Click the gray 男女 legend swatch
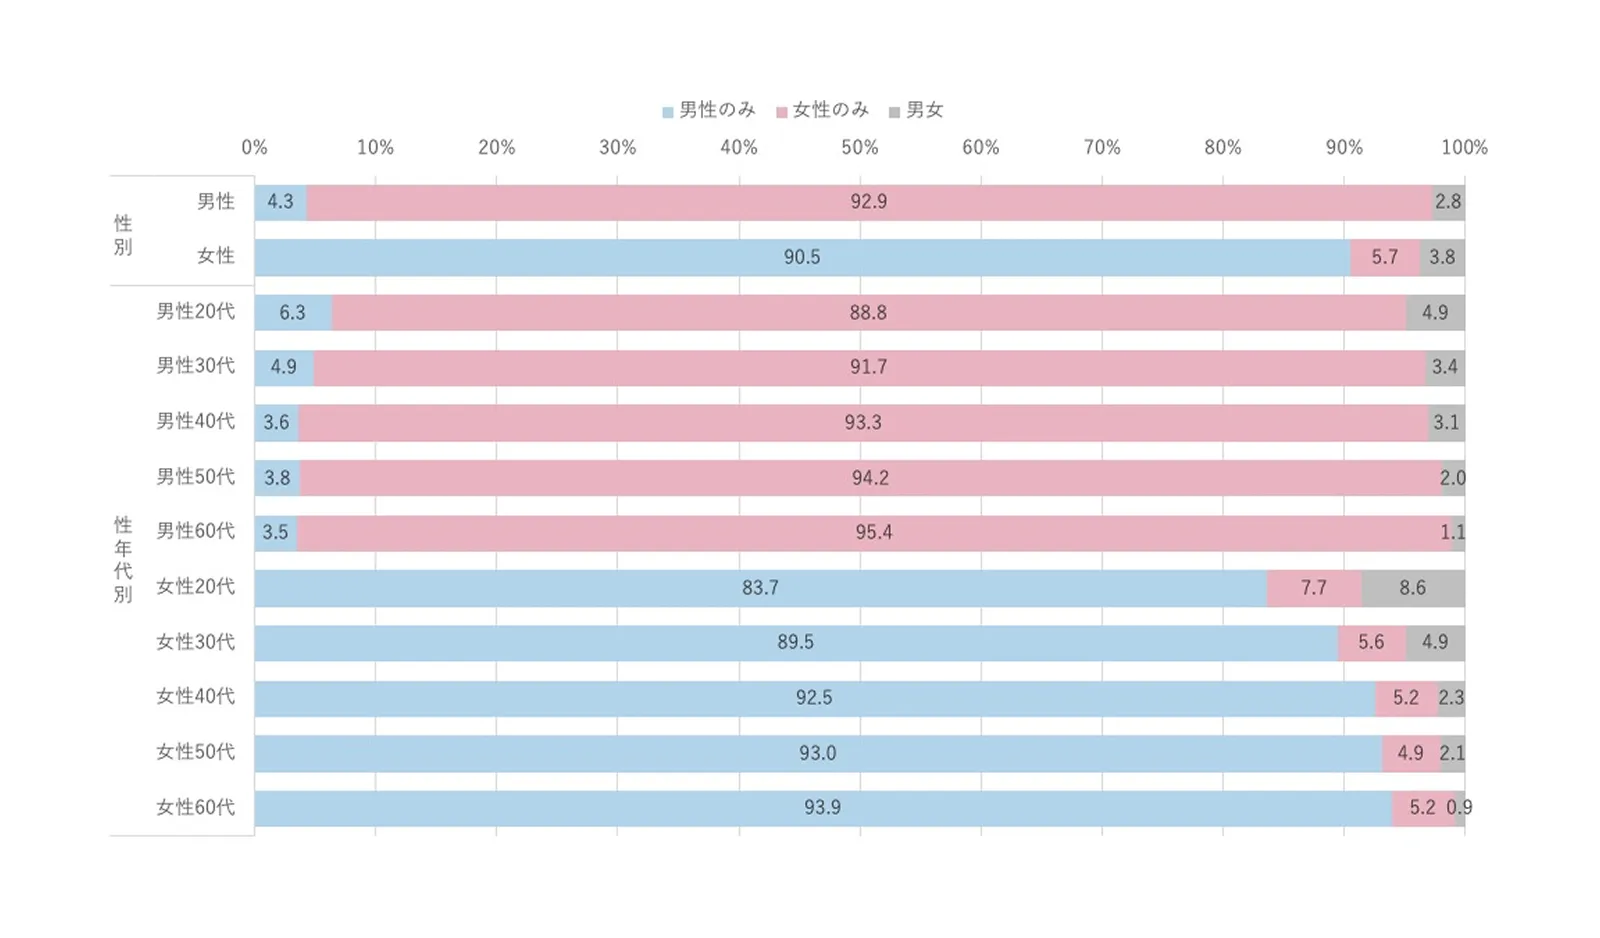This screenshot has height=938, width=1600. click(x=894, y=112)
